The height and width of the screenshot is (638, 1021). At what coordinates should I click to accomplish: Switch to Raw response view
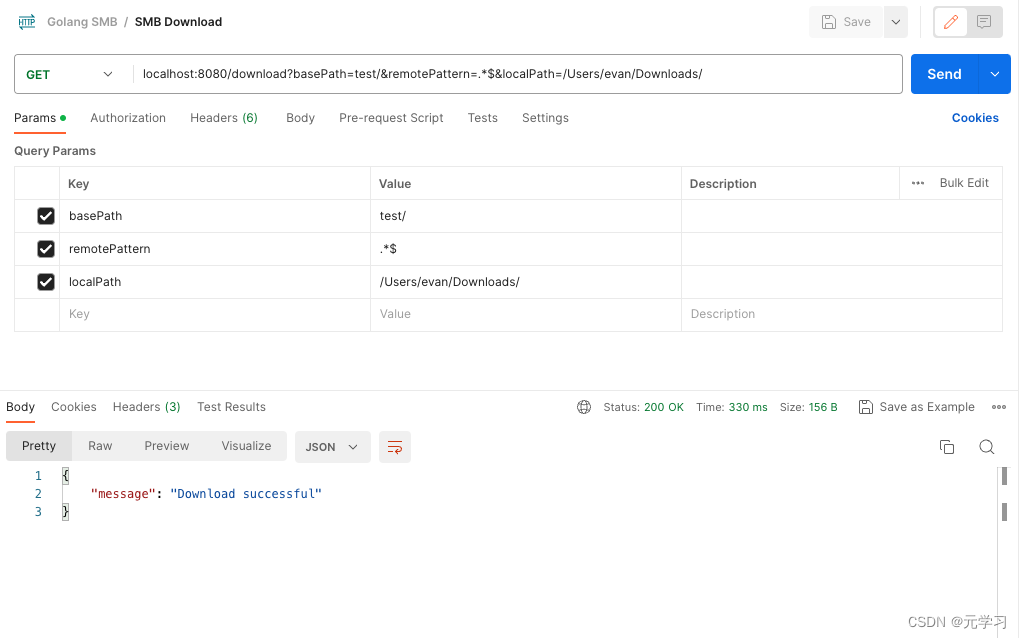point(100,446)
